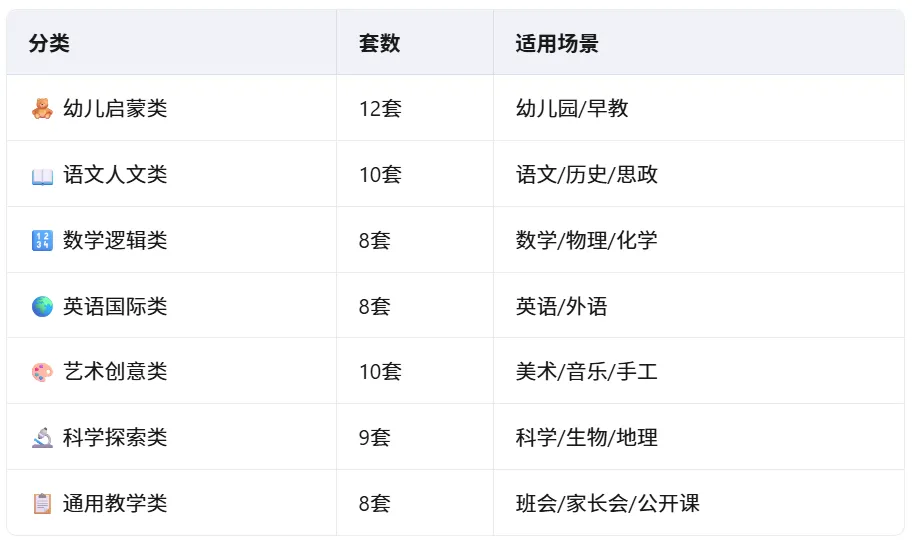Image resolution: width=917 pixels, height=557 pixels.
Task: Click the 语文人文类 category text
Action: [115, 174]
